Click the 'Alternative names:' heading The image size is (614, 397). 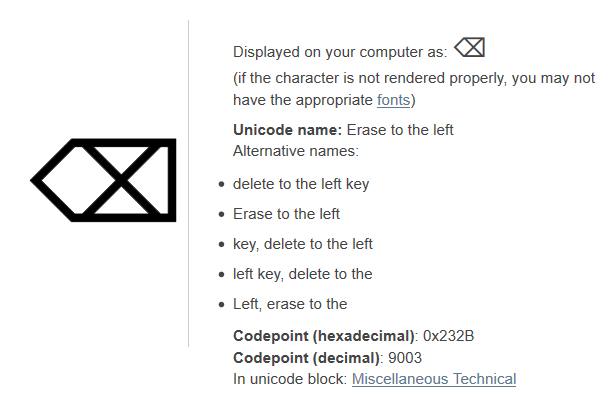point(296,151)
